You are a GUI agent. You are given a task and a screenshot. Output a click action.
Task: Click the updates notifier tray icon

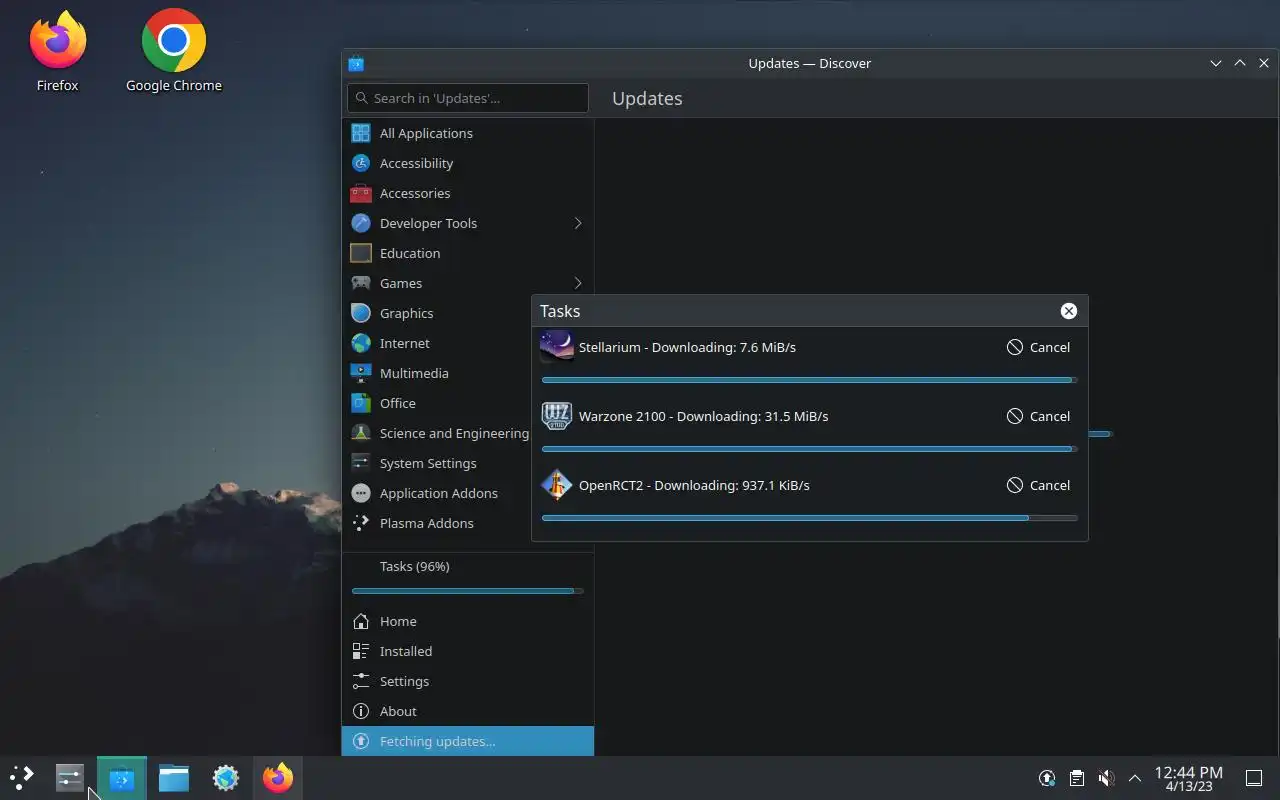tap(1047, 778)
